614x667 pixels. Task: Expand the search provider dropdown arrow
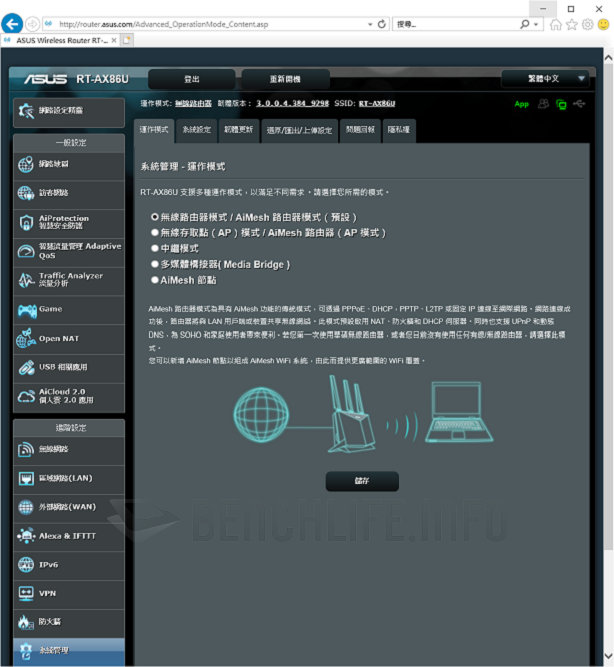click(536, 24)
